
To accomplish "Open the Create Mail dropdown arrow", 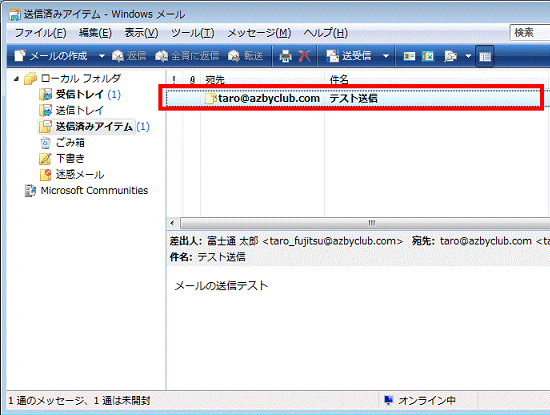I will point(102,56).
